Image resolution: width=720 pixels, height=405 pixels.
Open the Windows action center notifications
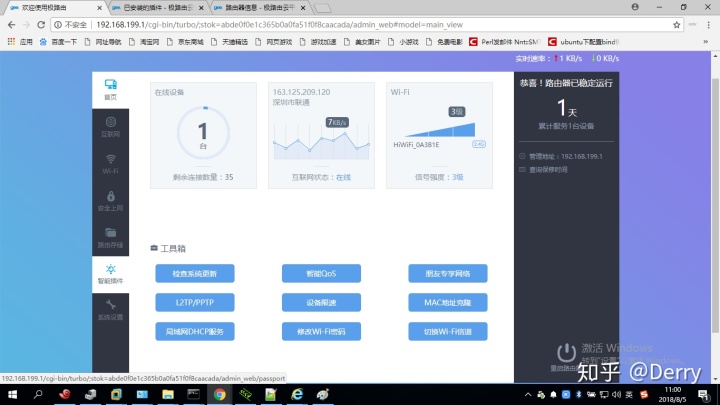(703, 394)
